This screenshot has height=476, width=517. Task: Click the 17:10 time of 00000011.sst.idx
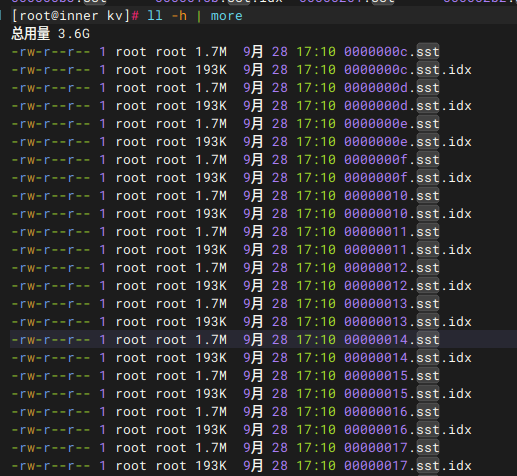coord(316,250)
